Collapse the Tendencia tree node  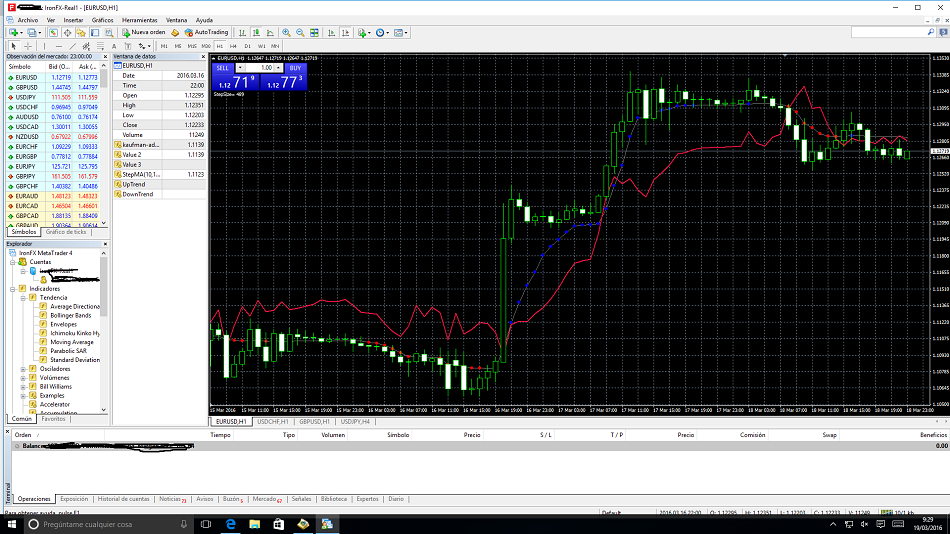click(x=24, y=297)
